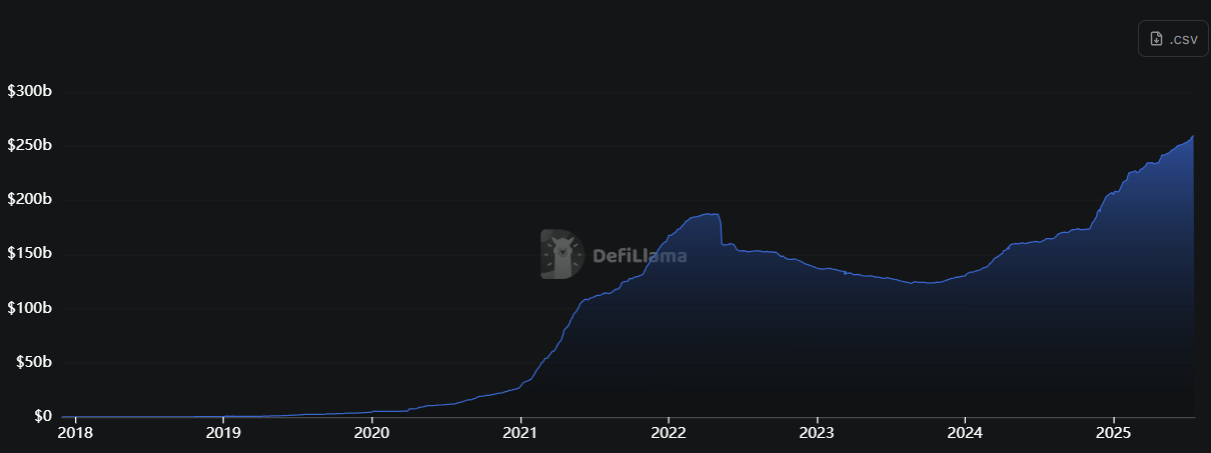Select the $200b y-axis label
This screenshot has width=1211, height=453.
pos(29,199)
